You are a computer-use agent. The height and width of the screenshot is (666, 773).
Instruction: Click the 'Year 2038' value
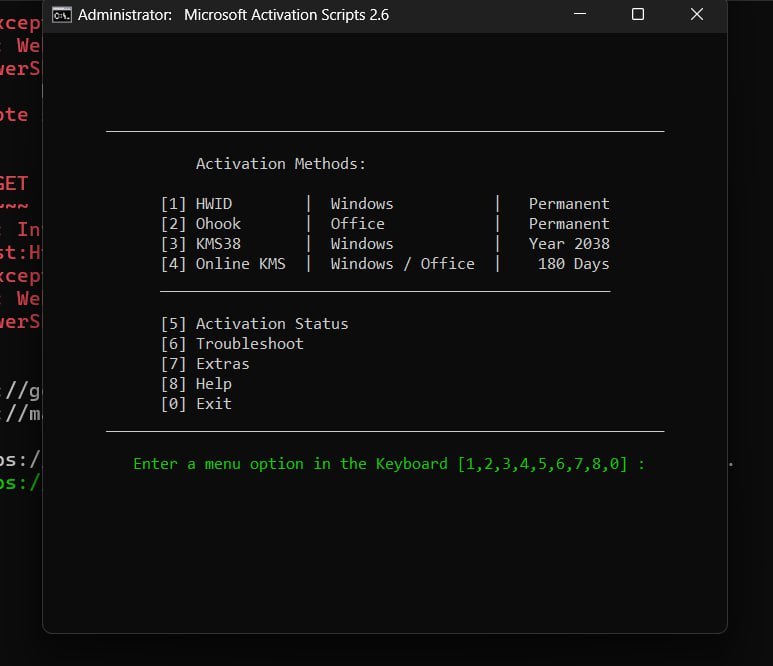[569, 244]
